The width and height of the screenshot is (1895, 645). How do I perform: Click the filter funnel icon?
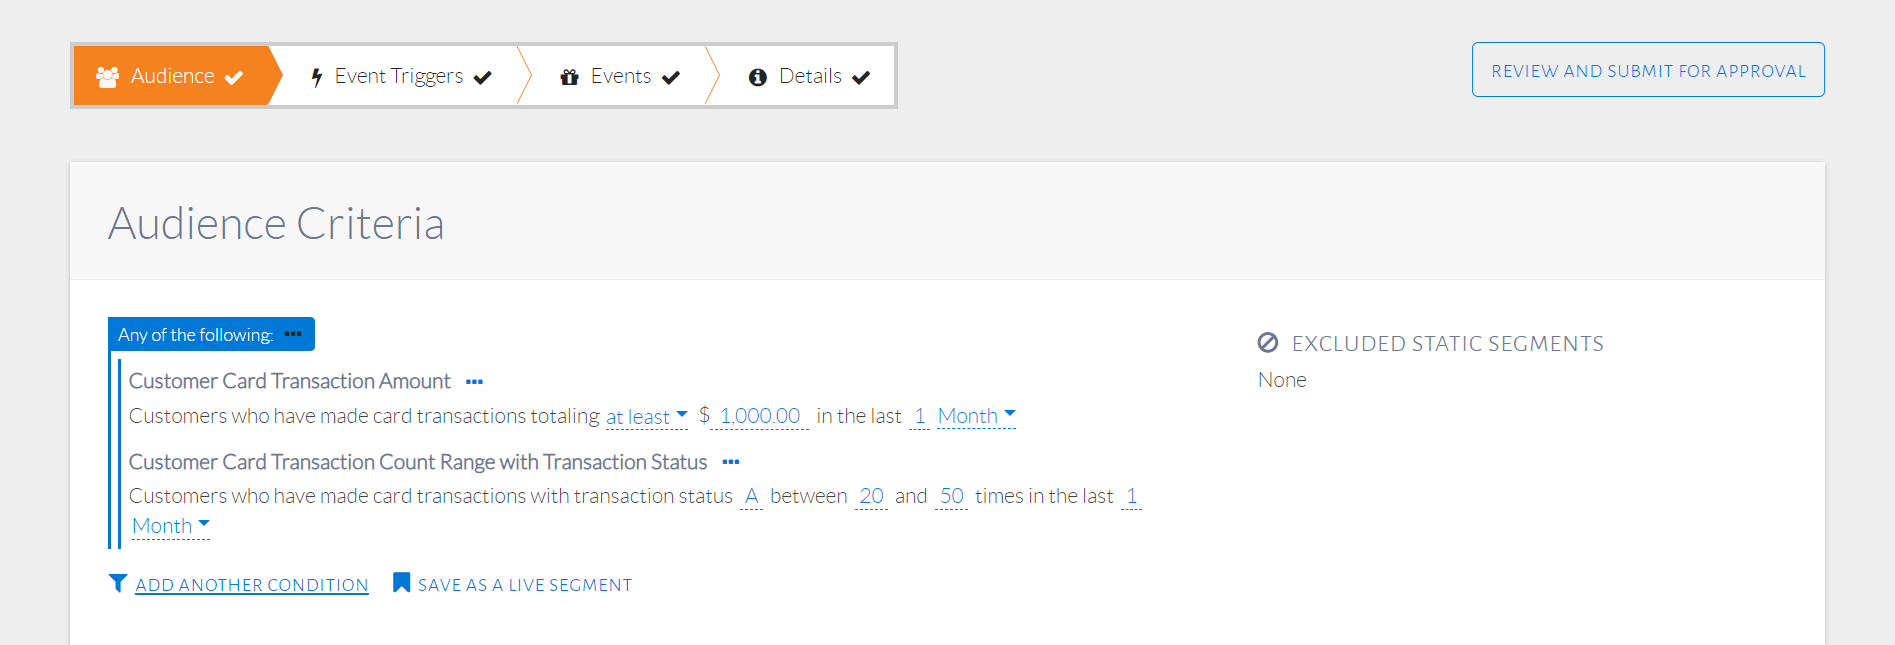(118, 583)
